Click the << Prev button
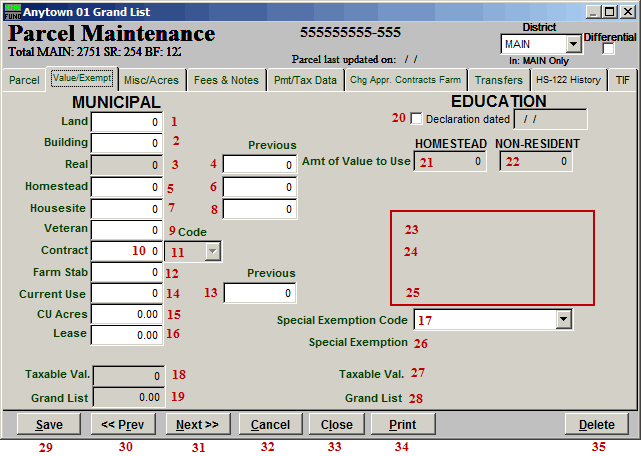The height and width of the screenshot is (456, 641). tap(124, 425)
